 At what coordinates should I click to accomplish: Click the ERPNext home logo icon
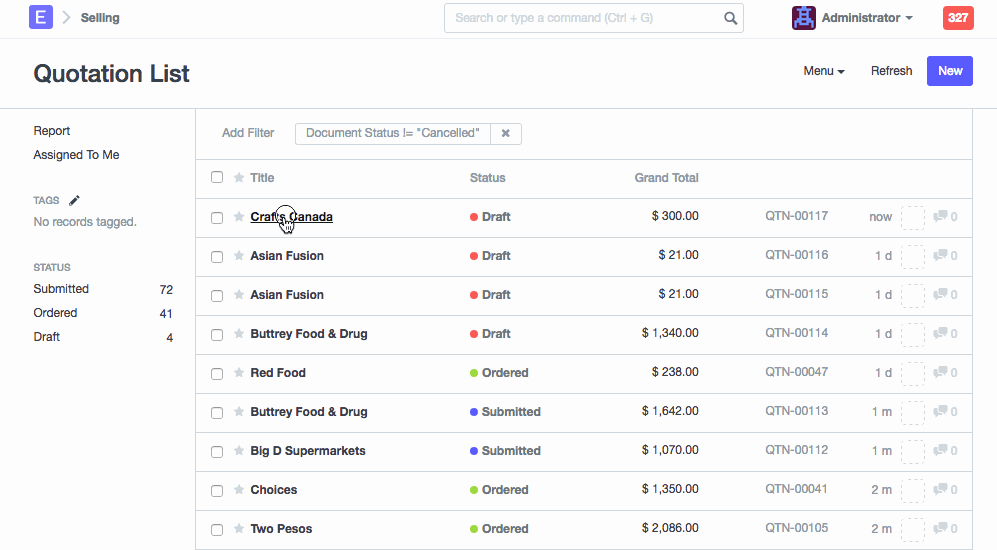pos(41,17)
